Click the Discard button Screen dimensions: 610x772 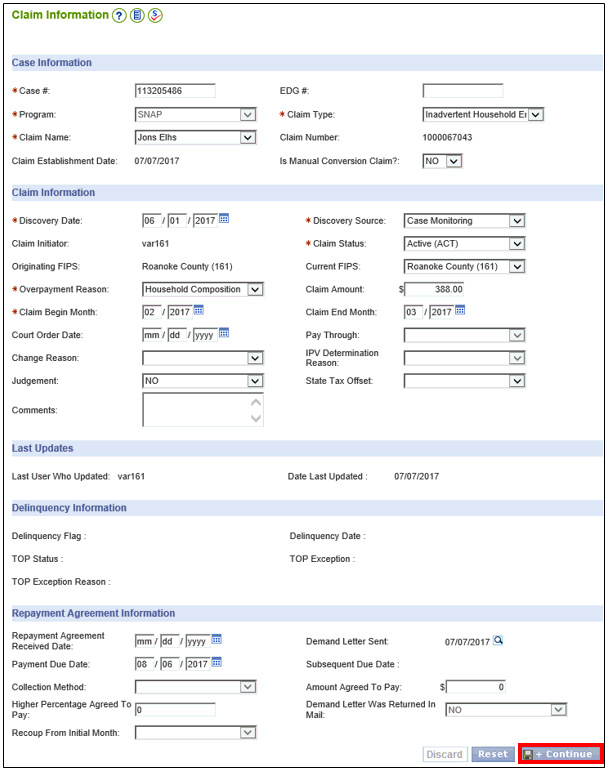(x=444, y=754)
